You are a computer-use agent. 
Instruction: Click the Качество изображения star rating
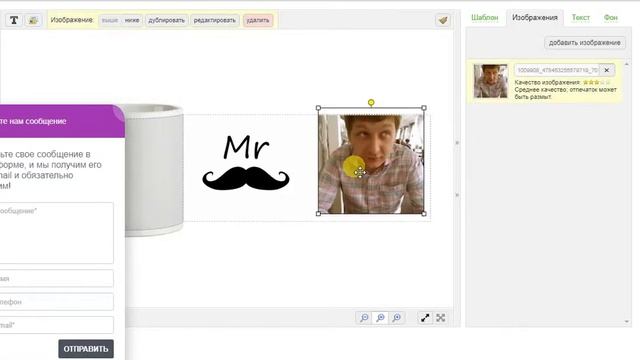(597, 82)
